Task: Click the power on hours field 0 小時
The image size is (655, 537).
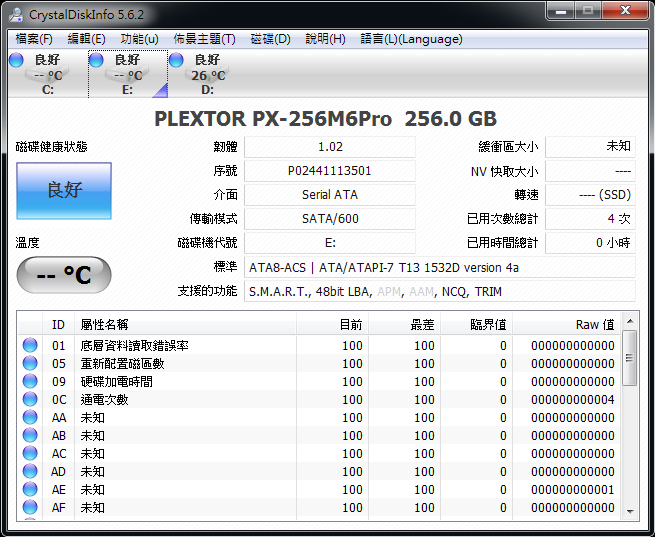Action: [591, 243]
